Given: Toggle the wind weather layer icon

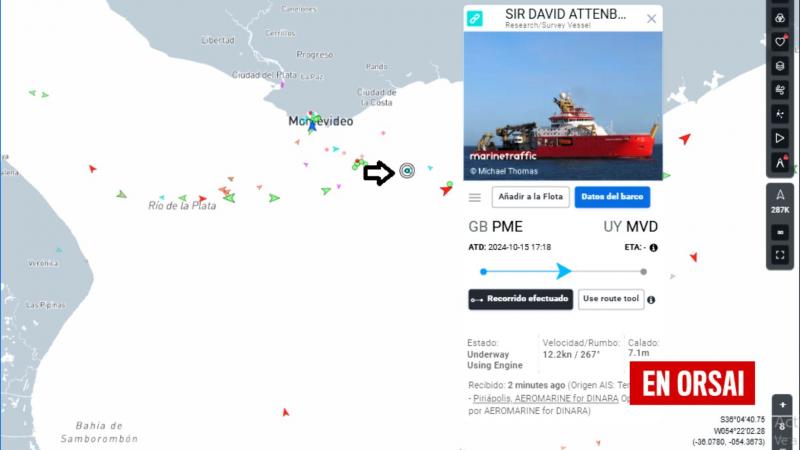Looking at the screenshot, I should (780, 90).
